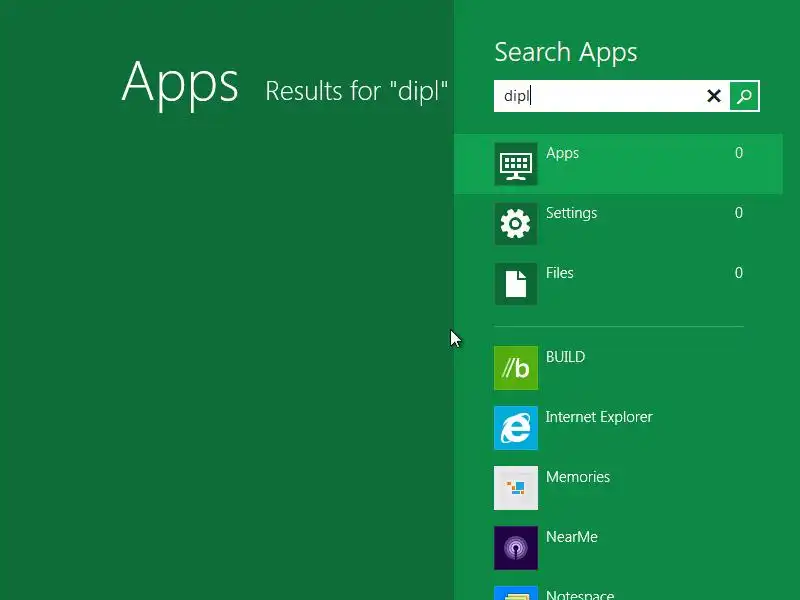Click the 'Search Apps' heading
Screen dimensions: 800x600
566,52
